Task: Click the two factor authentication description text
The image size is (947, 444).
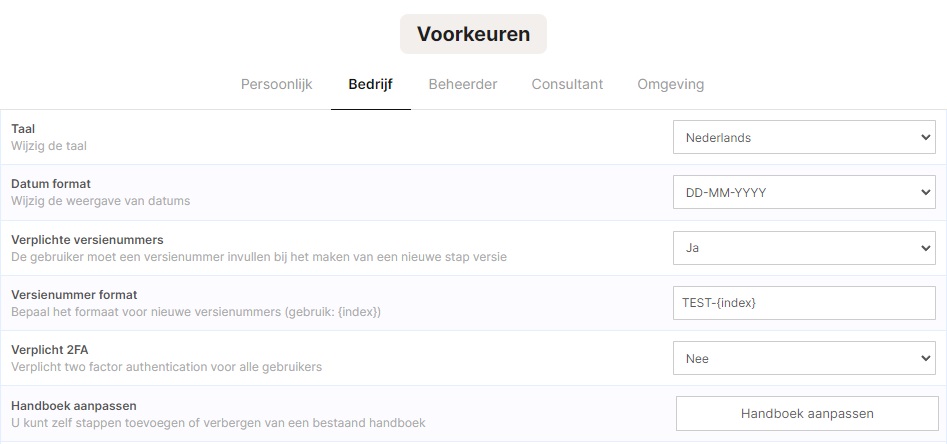Action: [x=166, y=367]
